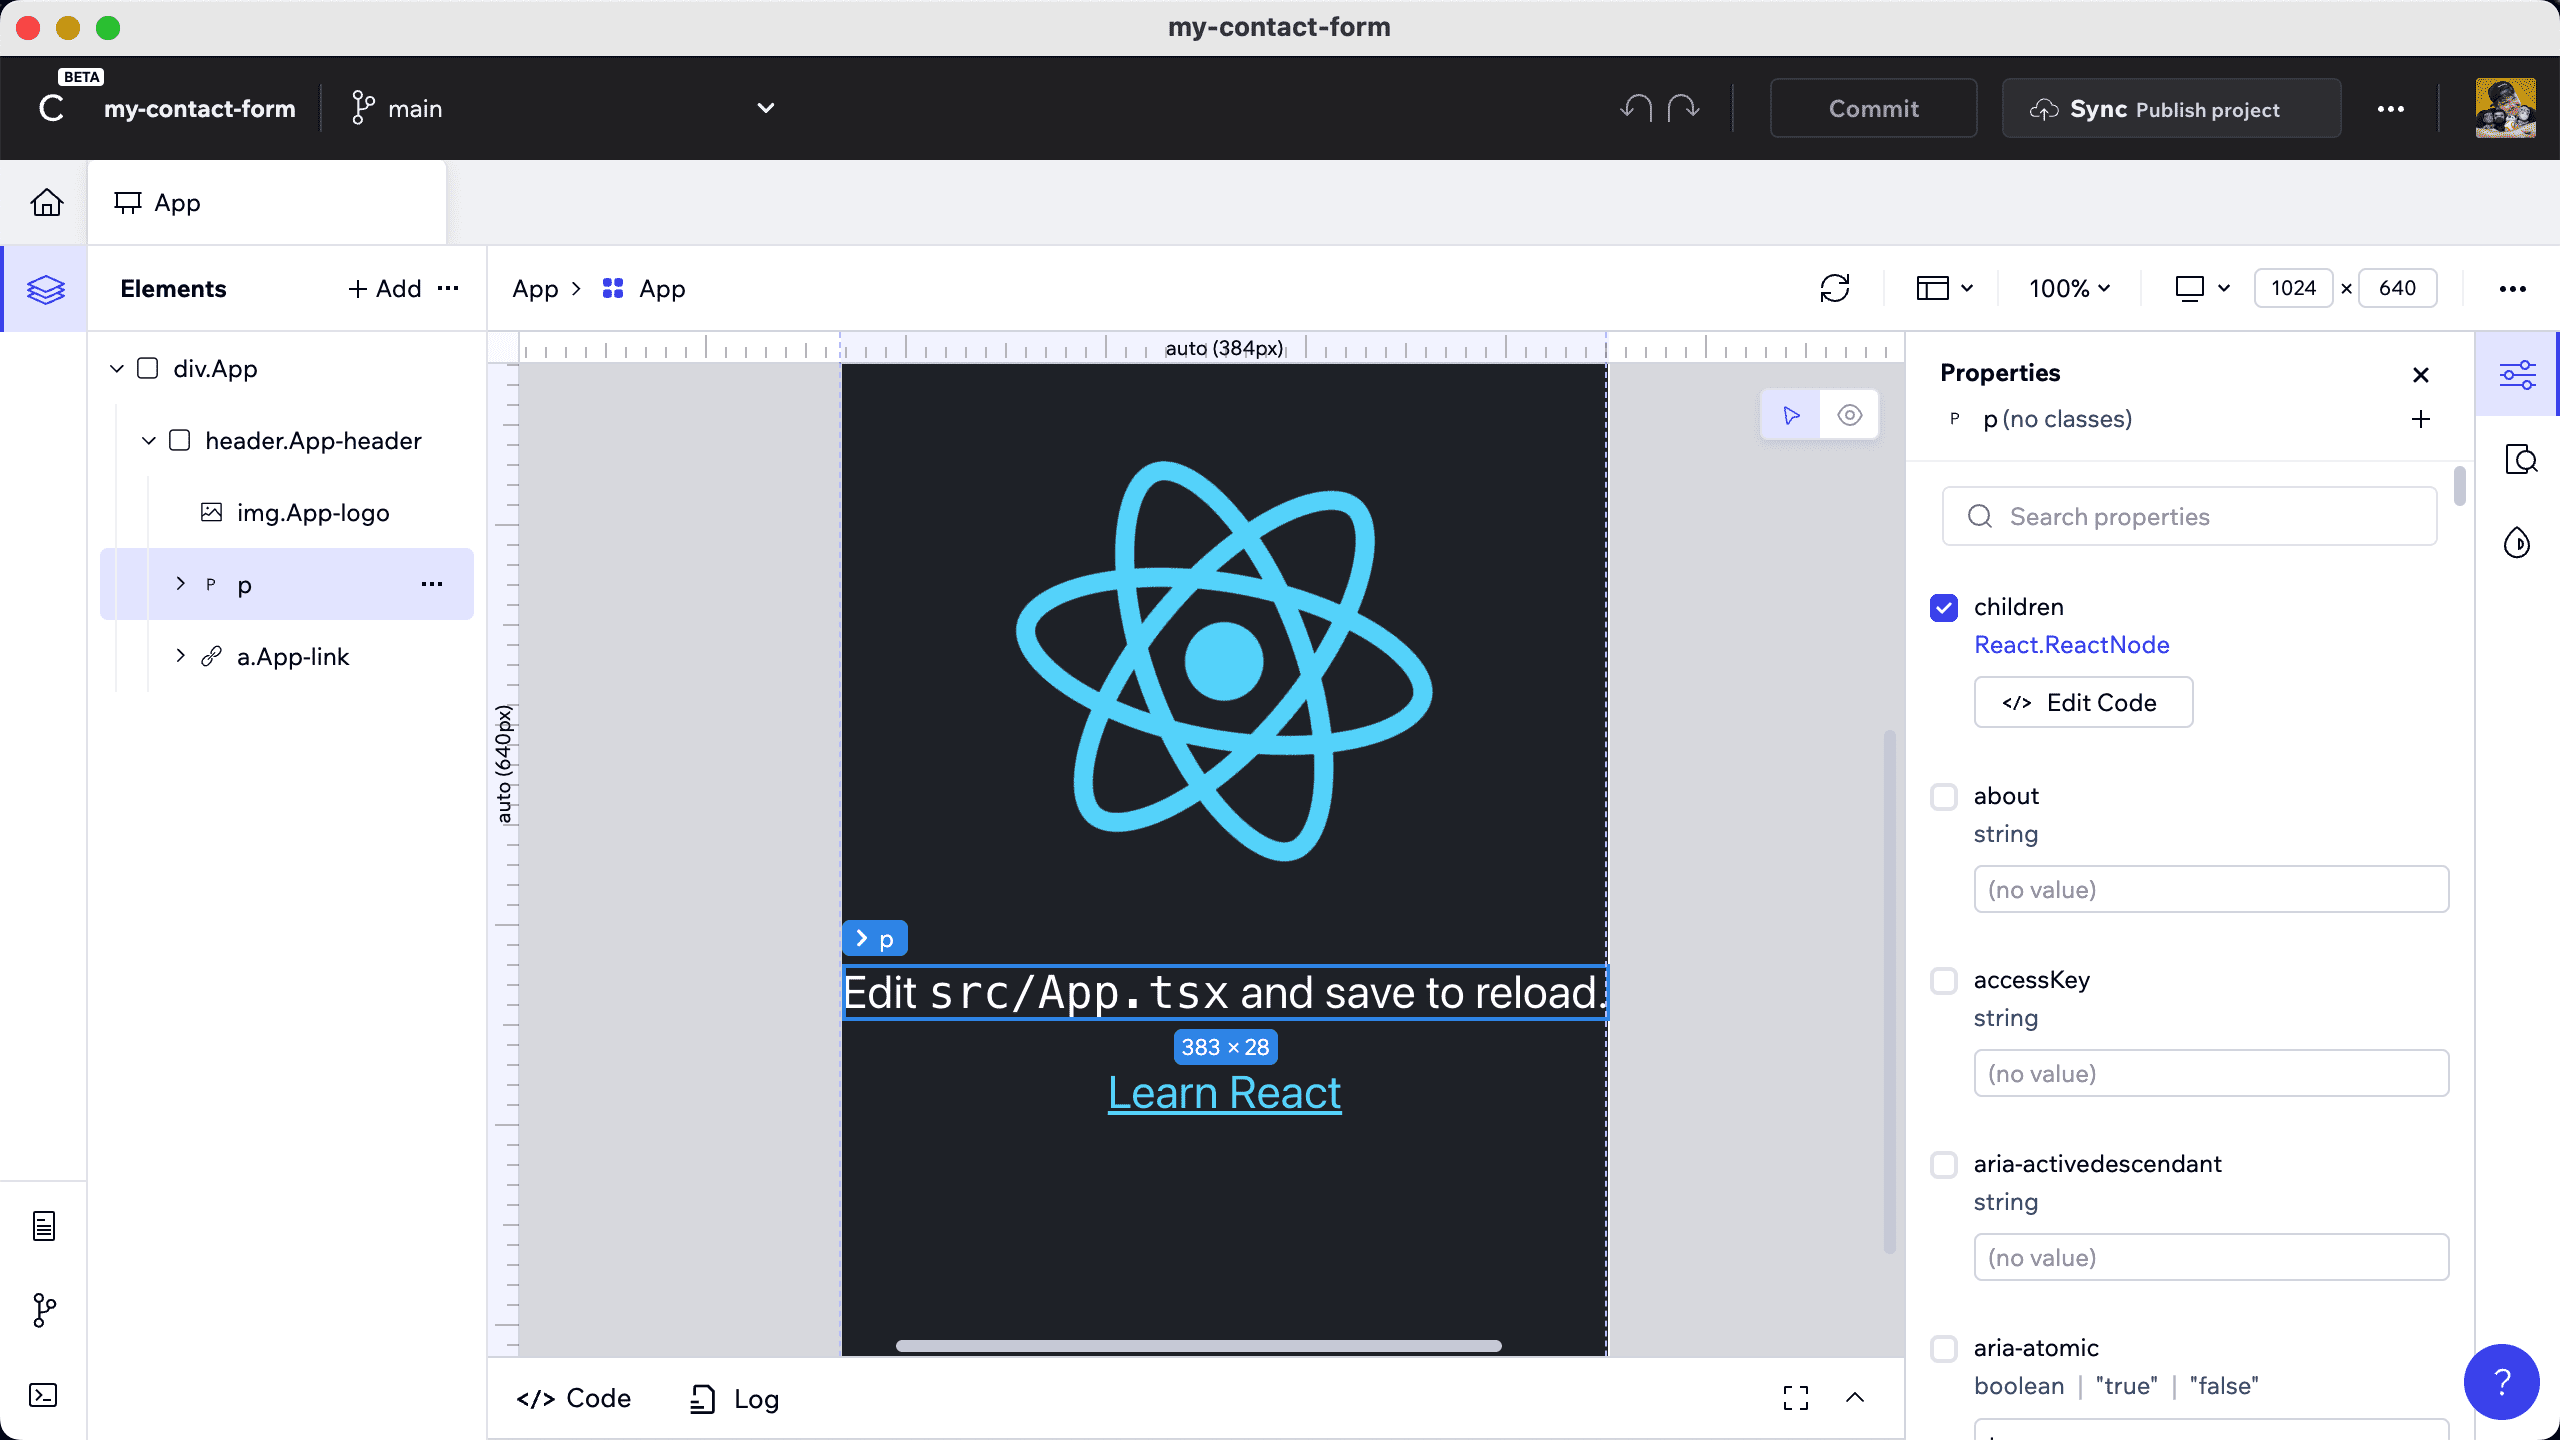
Task: Open the styling droplet panel icon
Action: [x=2517, y=543]
